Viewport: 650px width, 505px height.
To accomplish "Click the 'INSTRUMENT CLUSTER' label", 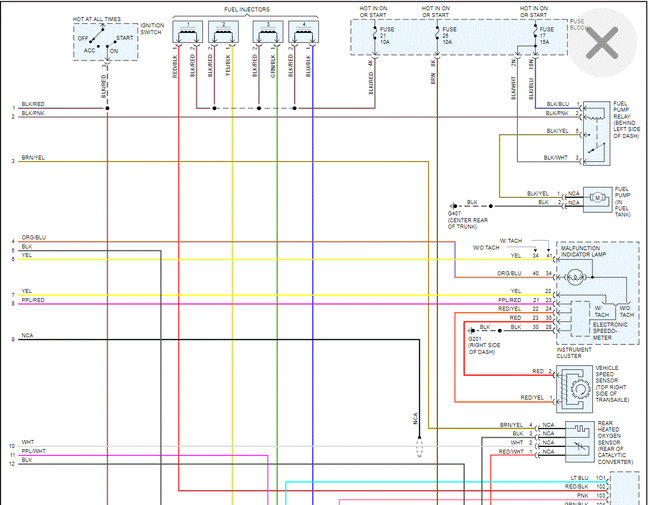I will 574,353.
